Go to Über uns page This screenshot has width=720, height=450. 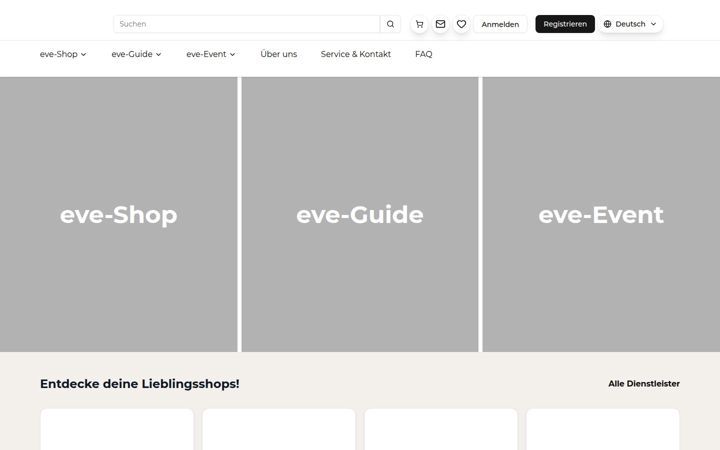coord(279,54)
